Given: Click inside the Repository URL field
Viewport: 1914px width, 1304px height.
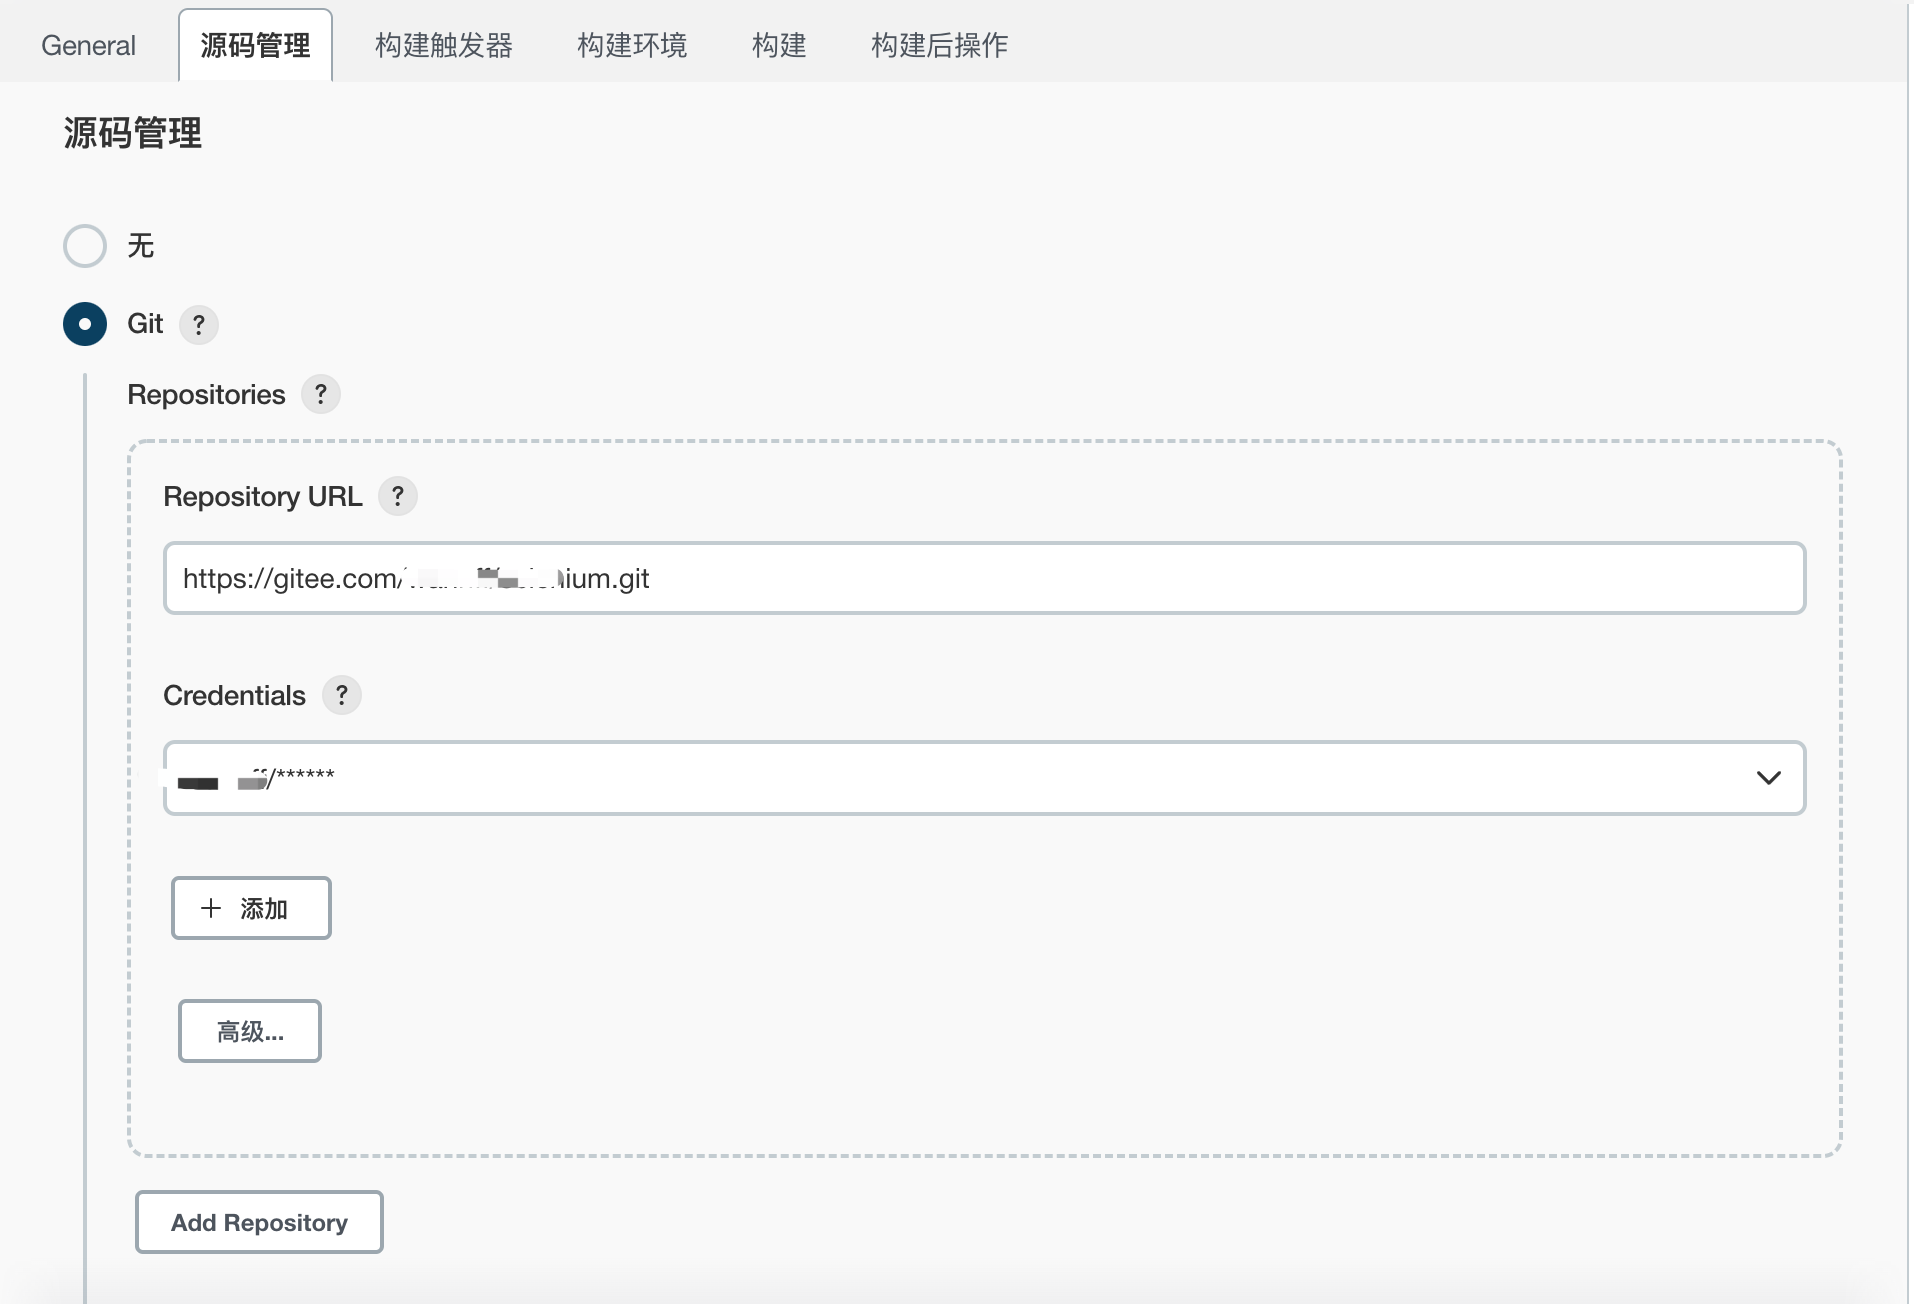Looking at the screenshot, I should pyautogui.click(x=983, y=578).
